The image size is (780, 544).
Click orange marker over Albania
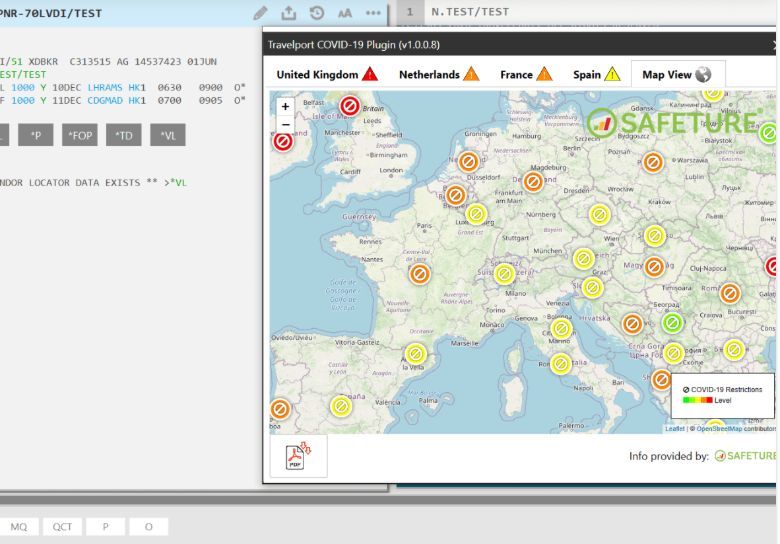coord(661,380)
